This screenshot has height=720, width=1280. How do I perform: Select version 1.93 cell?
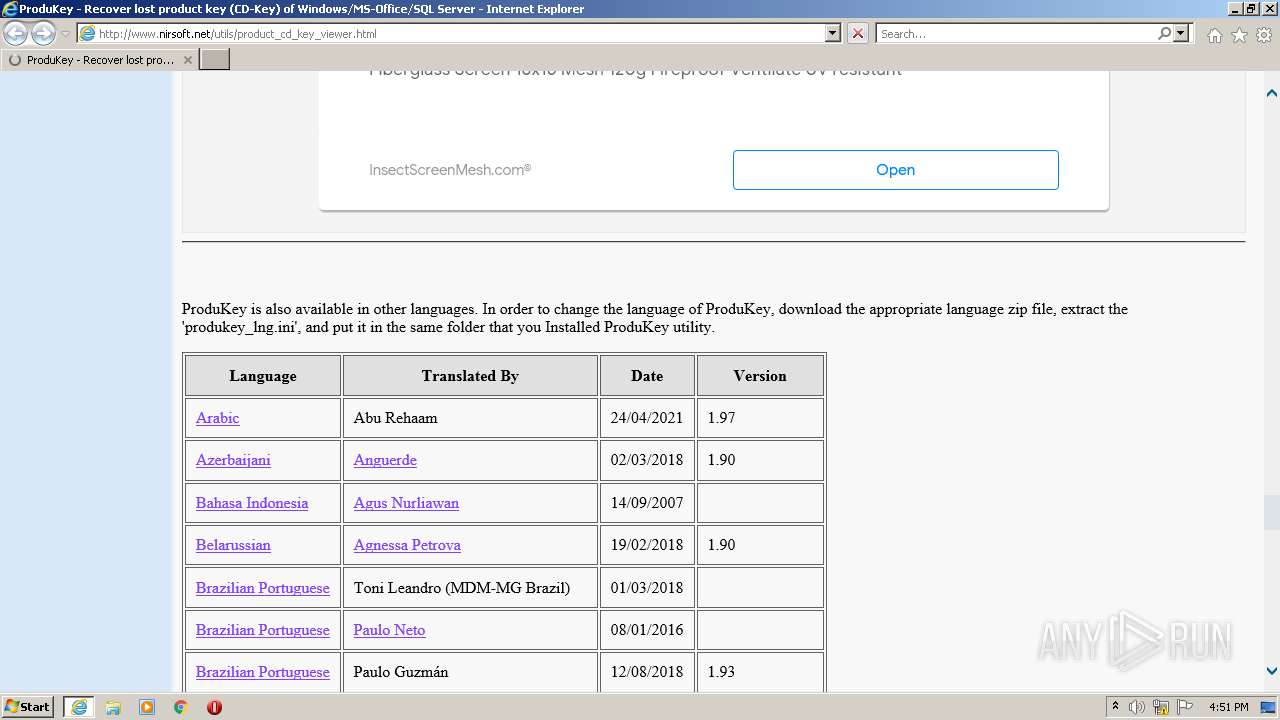760,672
